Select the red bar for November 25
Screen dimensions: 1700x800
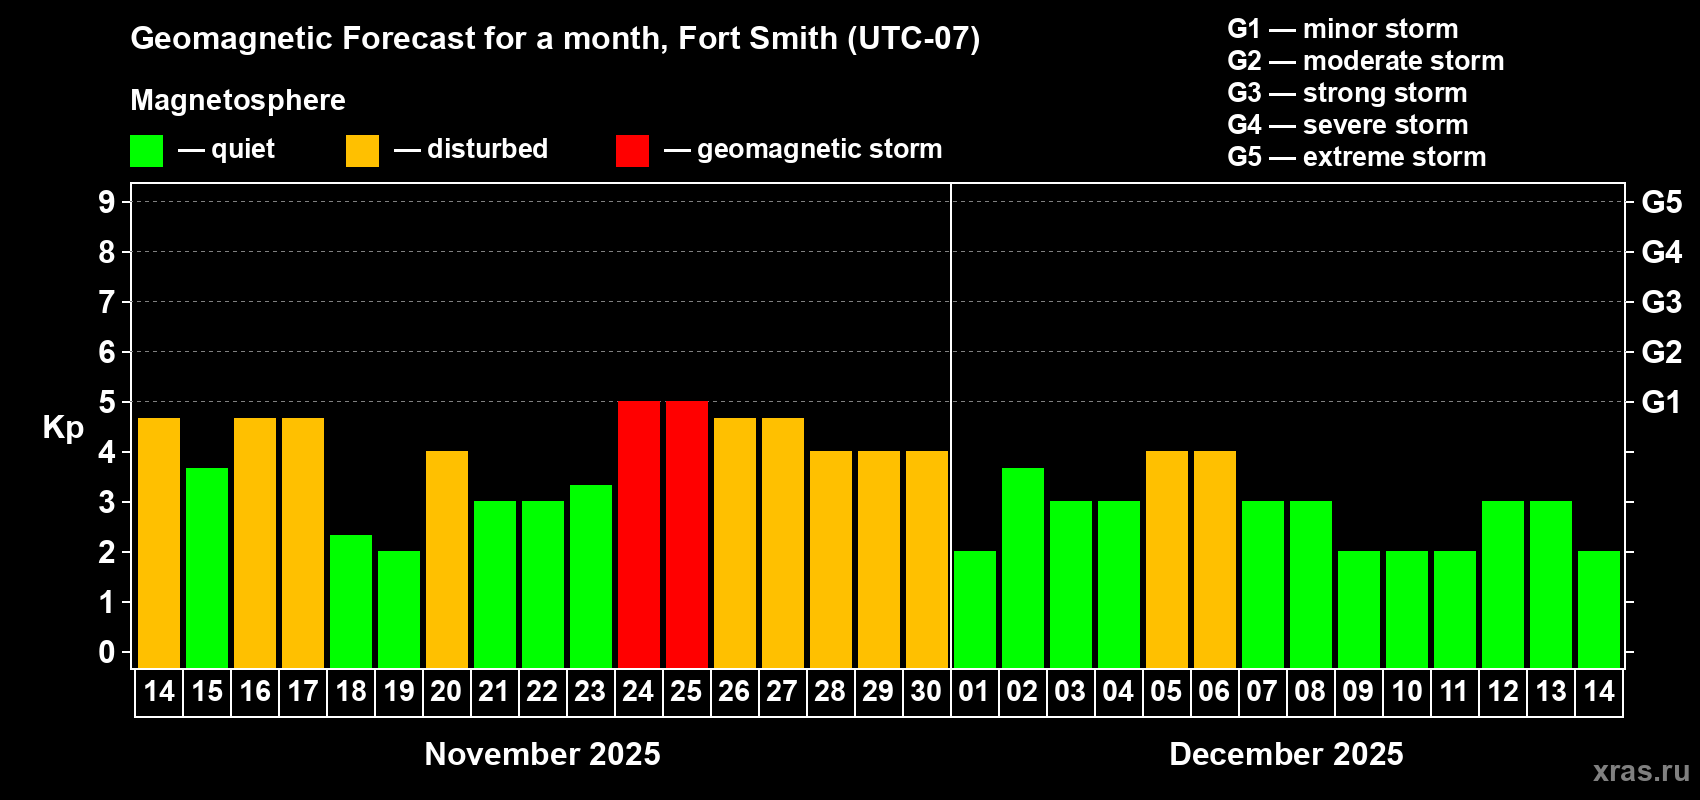(x=687, y=534)
